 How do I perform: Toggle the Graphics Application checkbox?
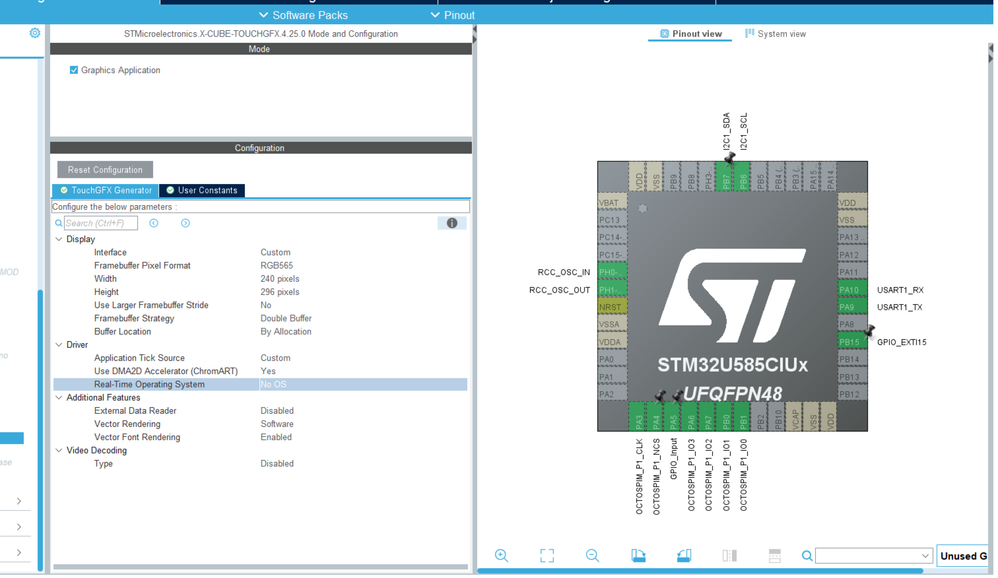click(x=74, y=70)
